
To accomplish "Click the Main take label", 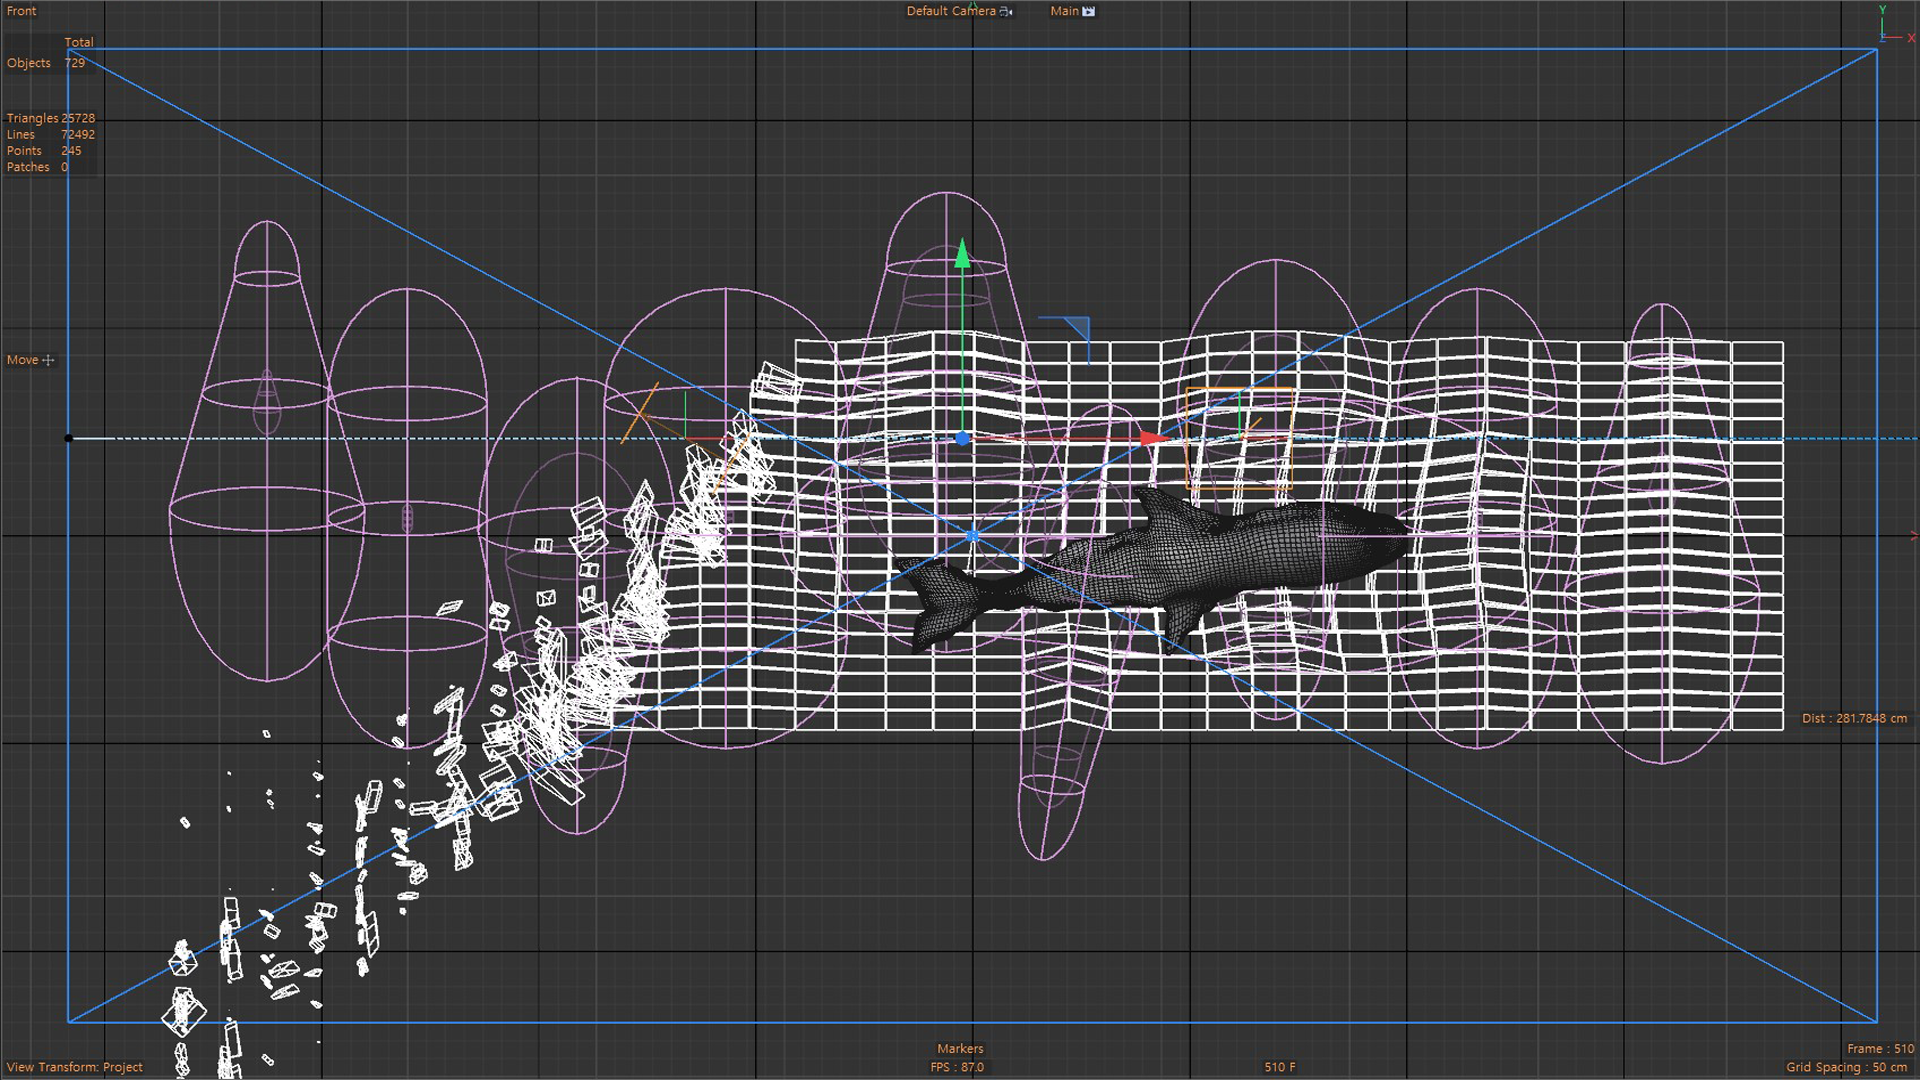I will coord(1064,11).
